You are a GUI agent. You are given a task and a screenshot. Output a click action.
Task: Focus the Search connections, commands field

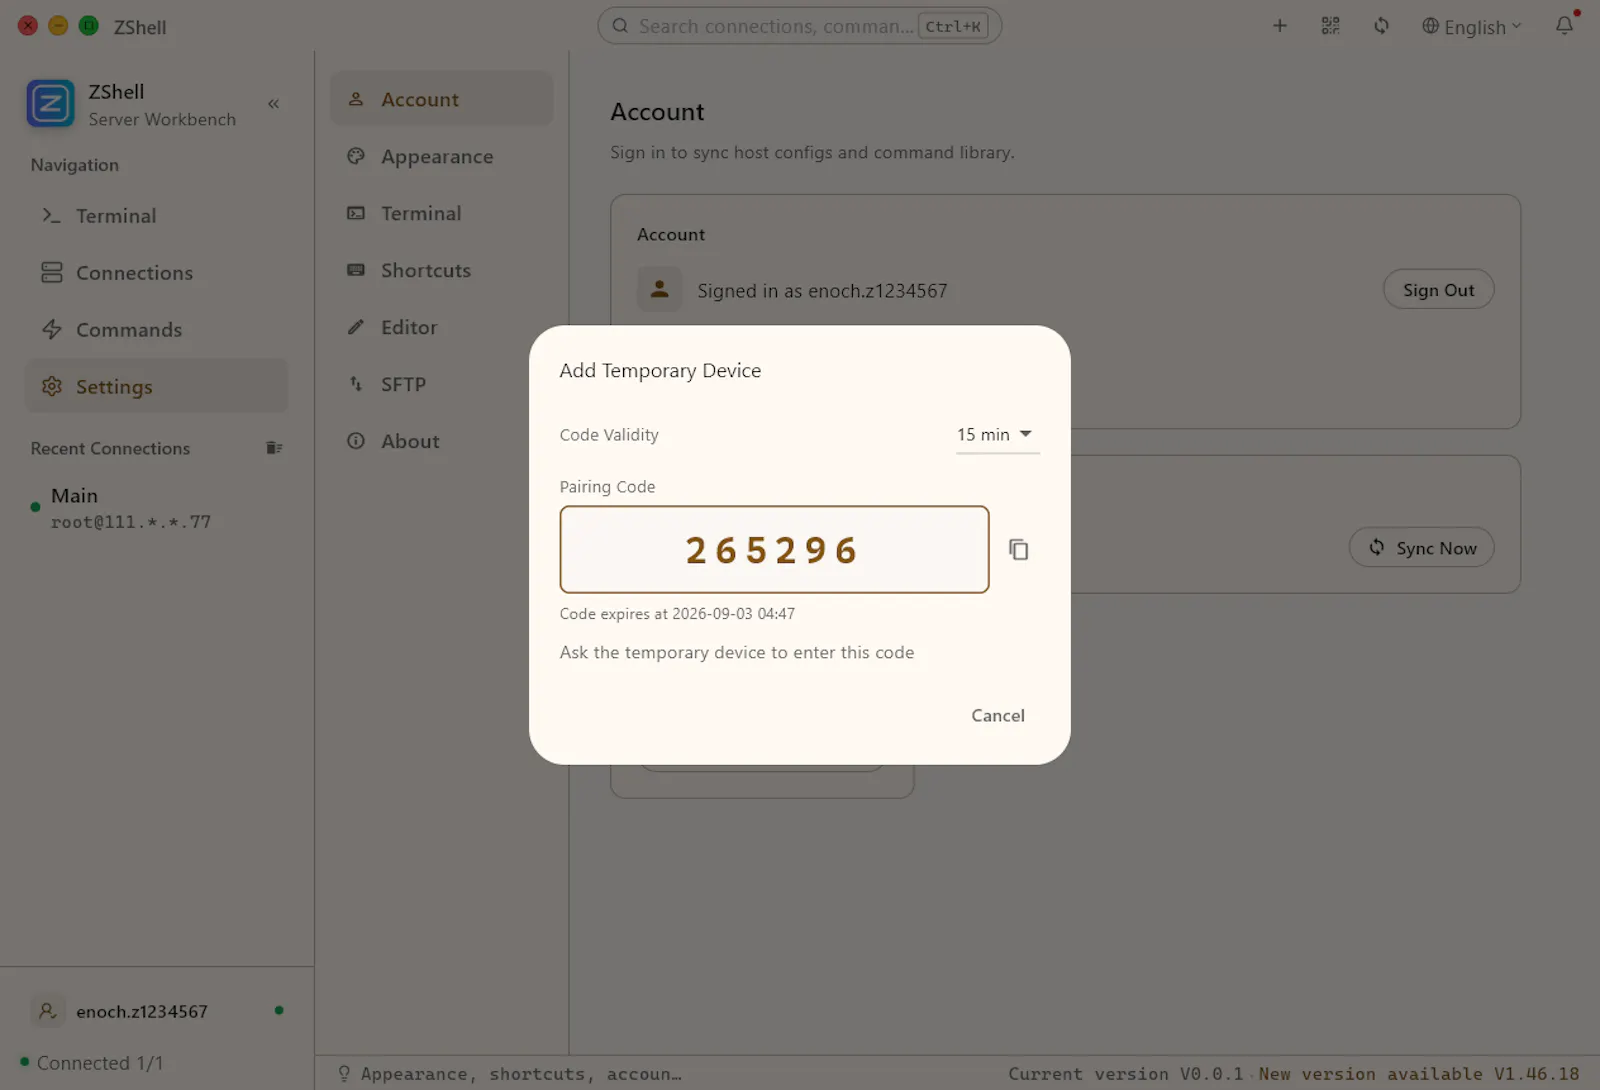coord(799,26)
